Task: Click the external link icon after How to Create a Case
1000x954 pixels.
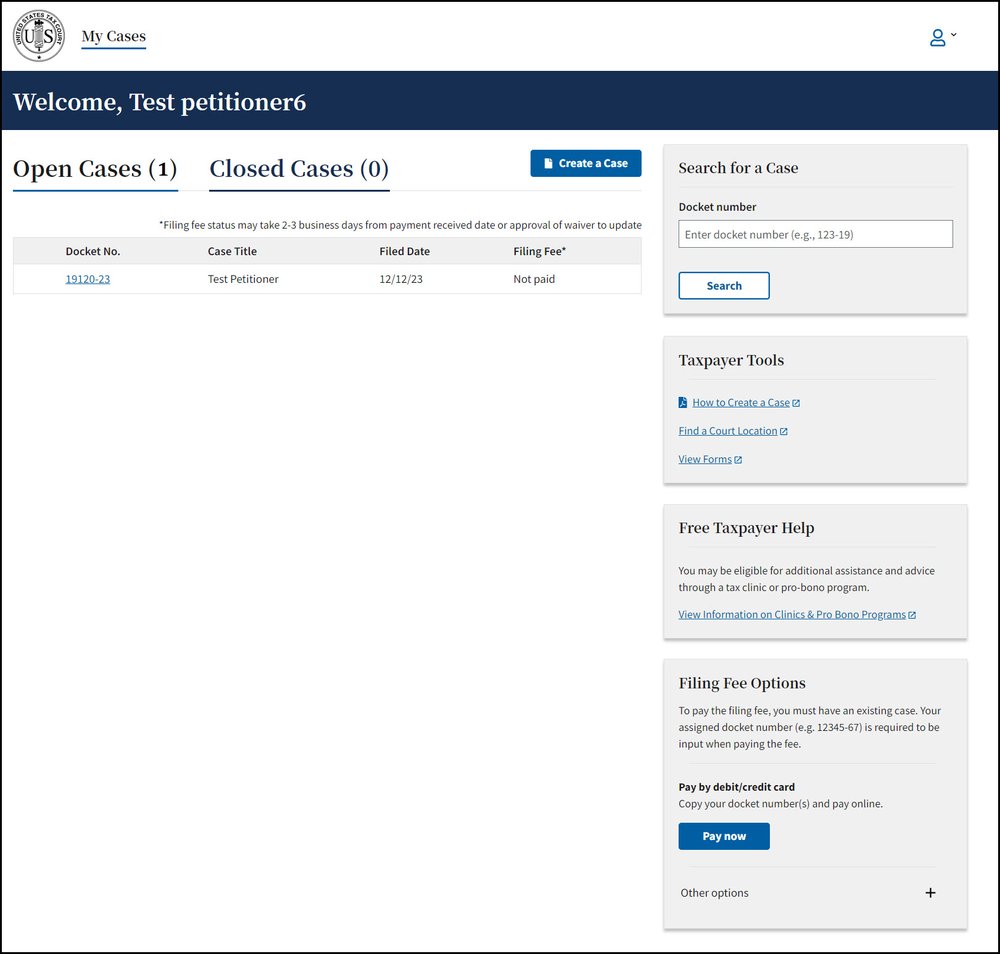Action: pos(796,402)
